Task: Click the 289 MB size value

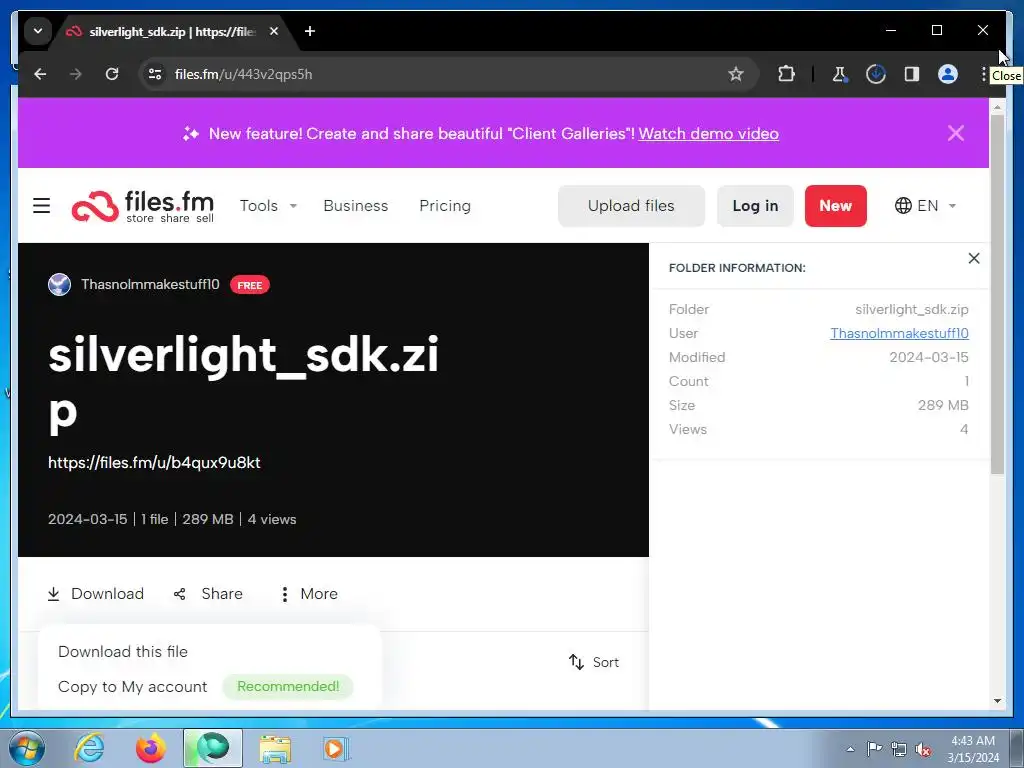Action: [x=942, y=405]
